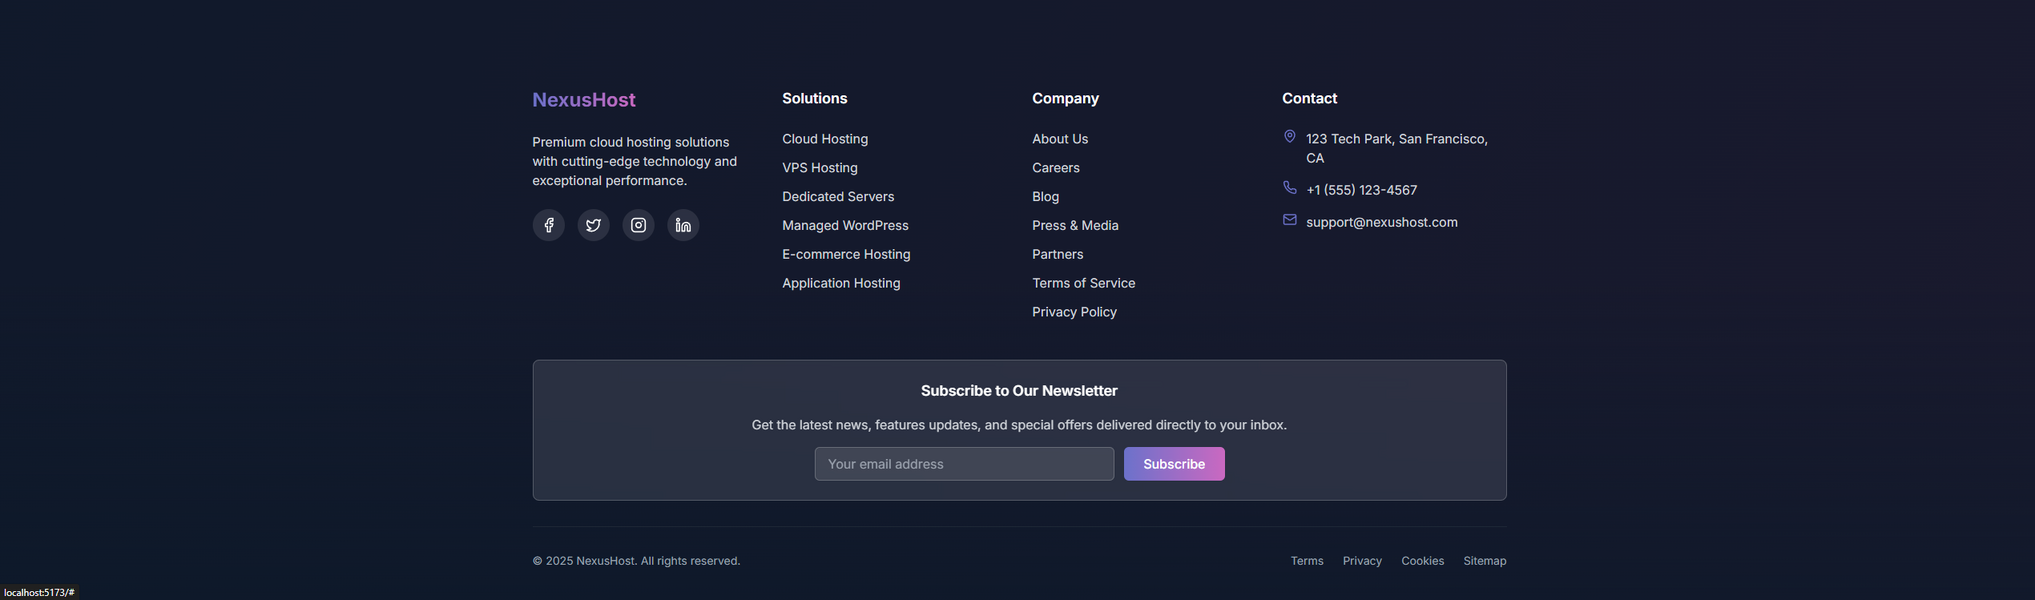
Task: Click the copyright notice '© 2025 NexusHost'
Action: click(636, 561)
